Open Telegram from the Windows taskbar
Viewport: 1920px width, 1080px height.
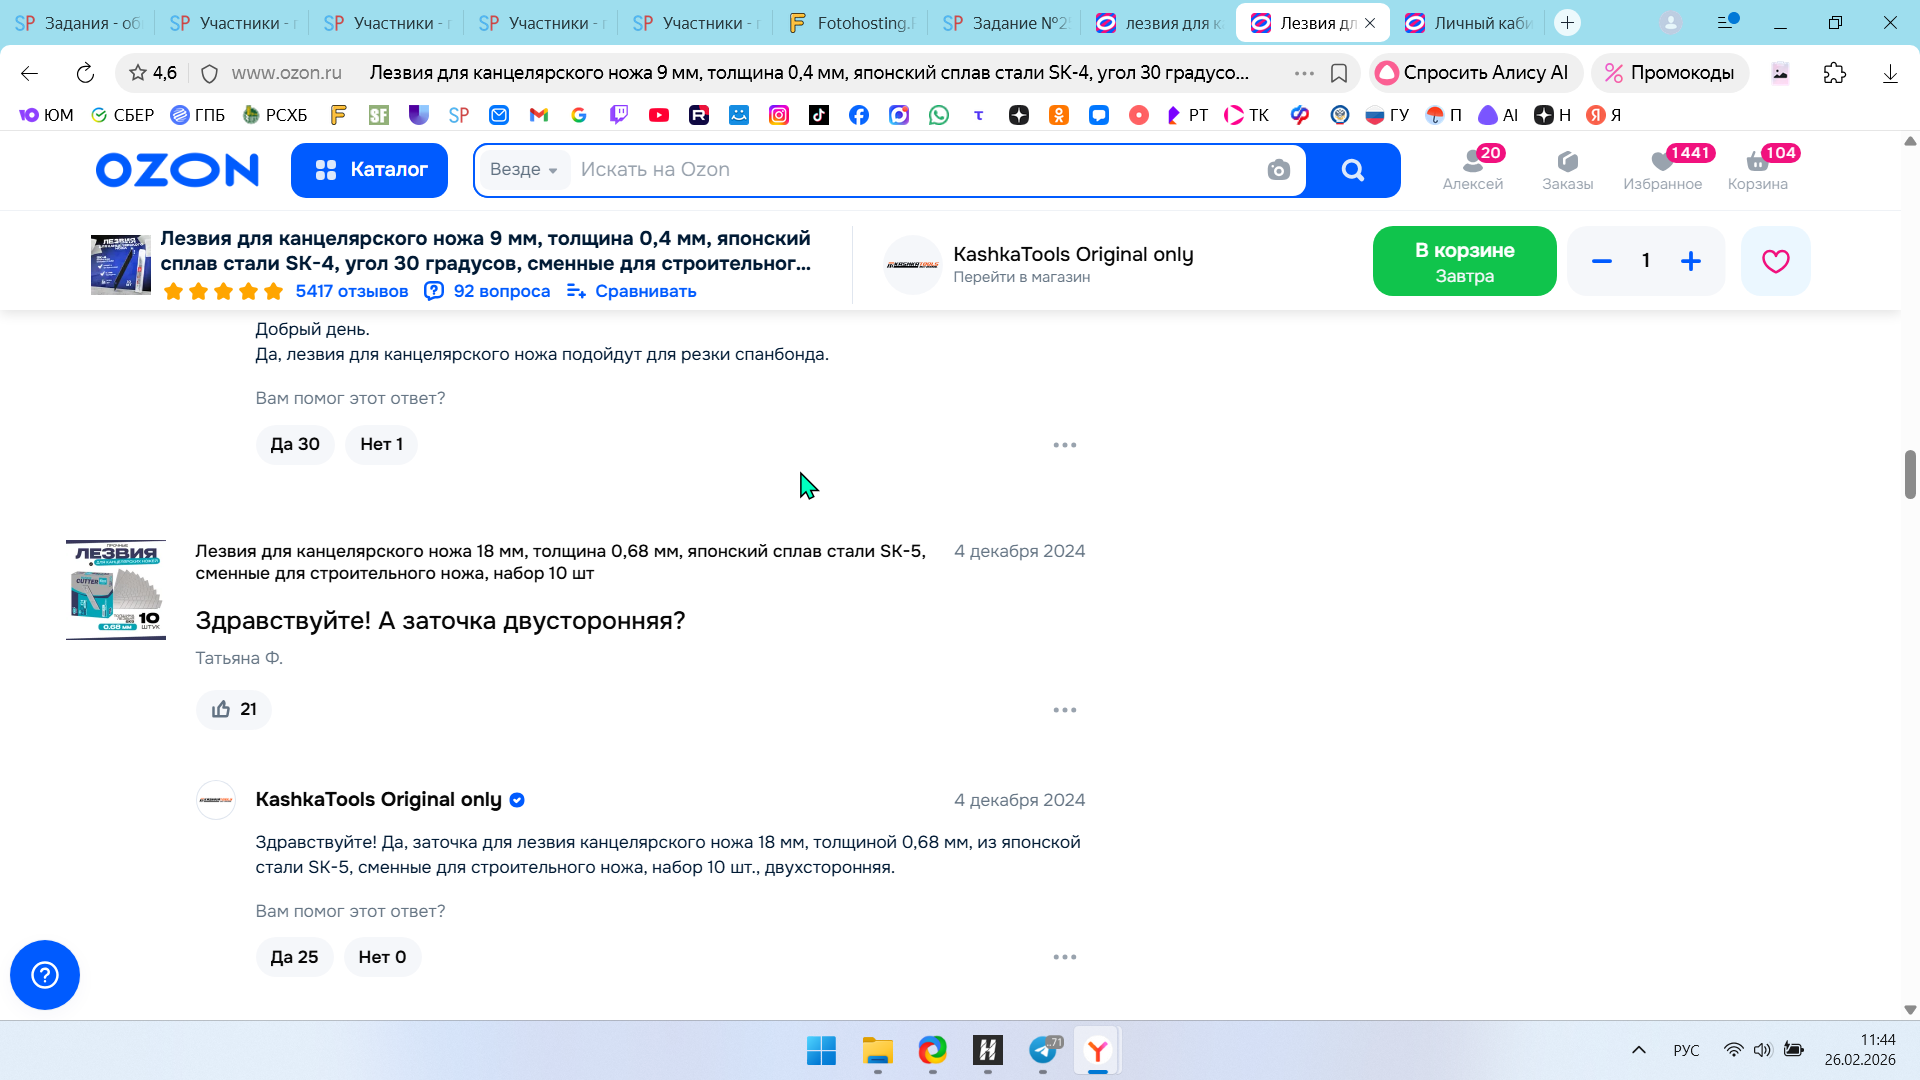click(x=1043, y=1050)
